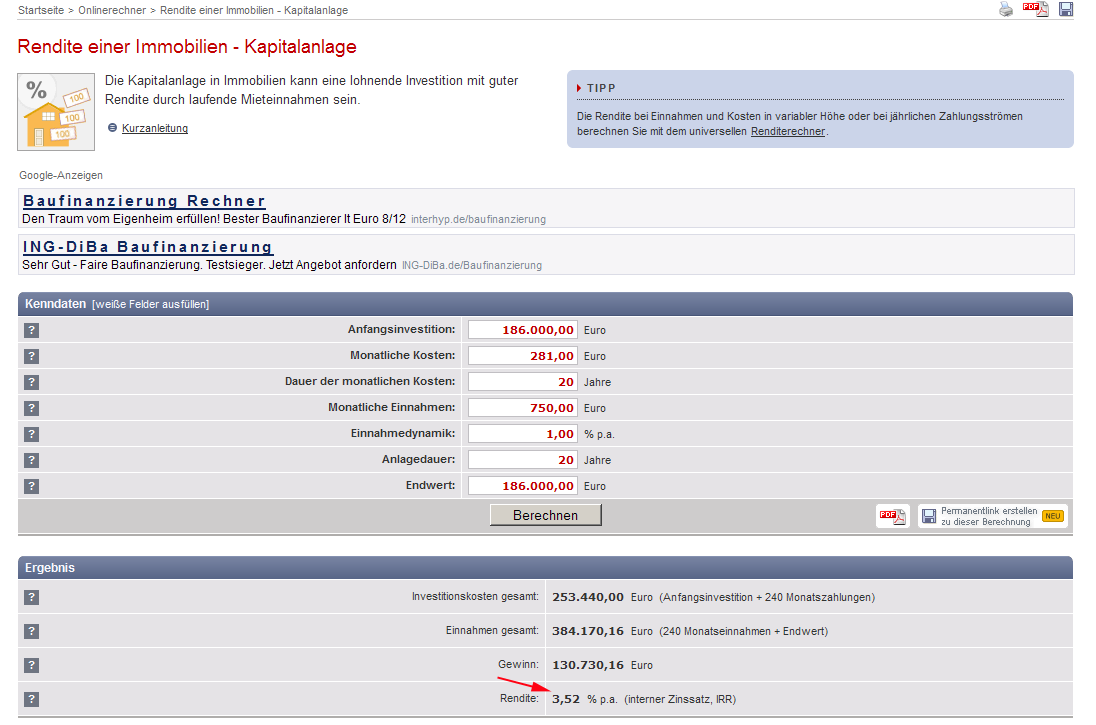
Task: Click the save diskette icon in header
Action: point(1066,10)
